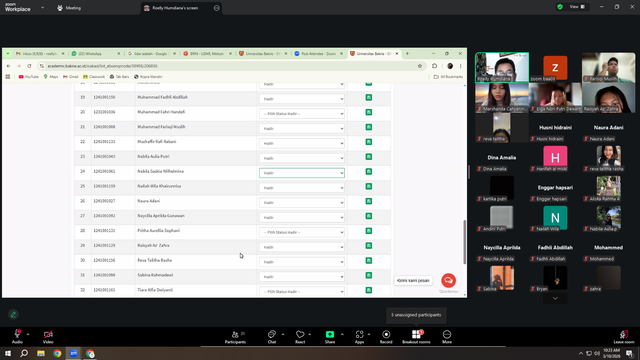This screenshot has height=360, width=640.
Task: Open status dropdown for Naura Adani
Action: [x=302, y=203]
